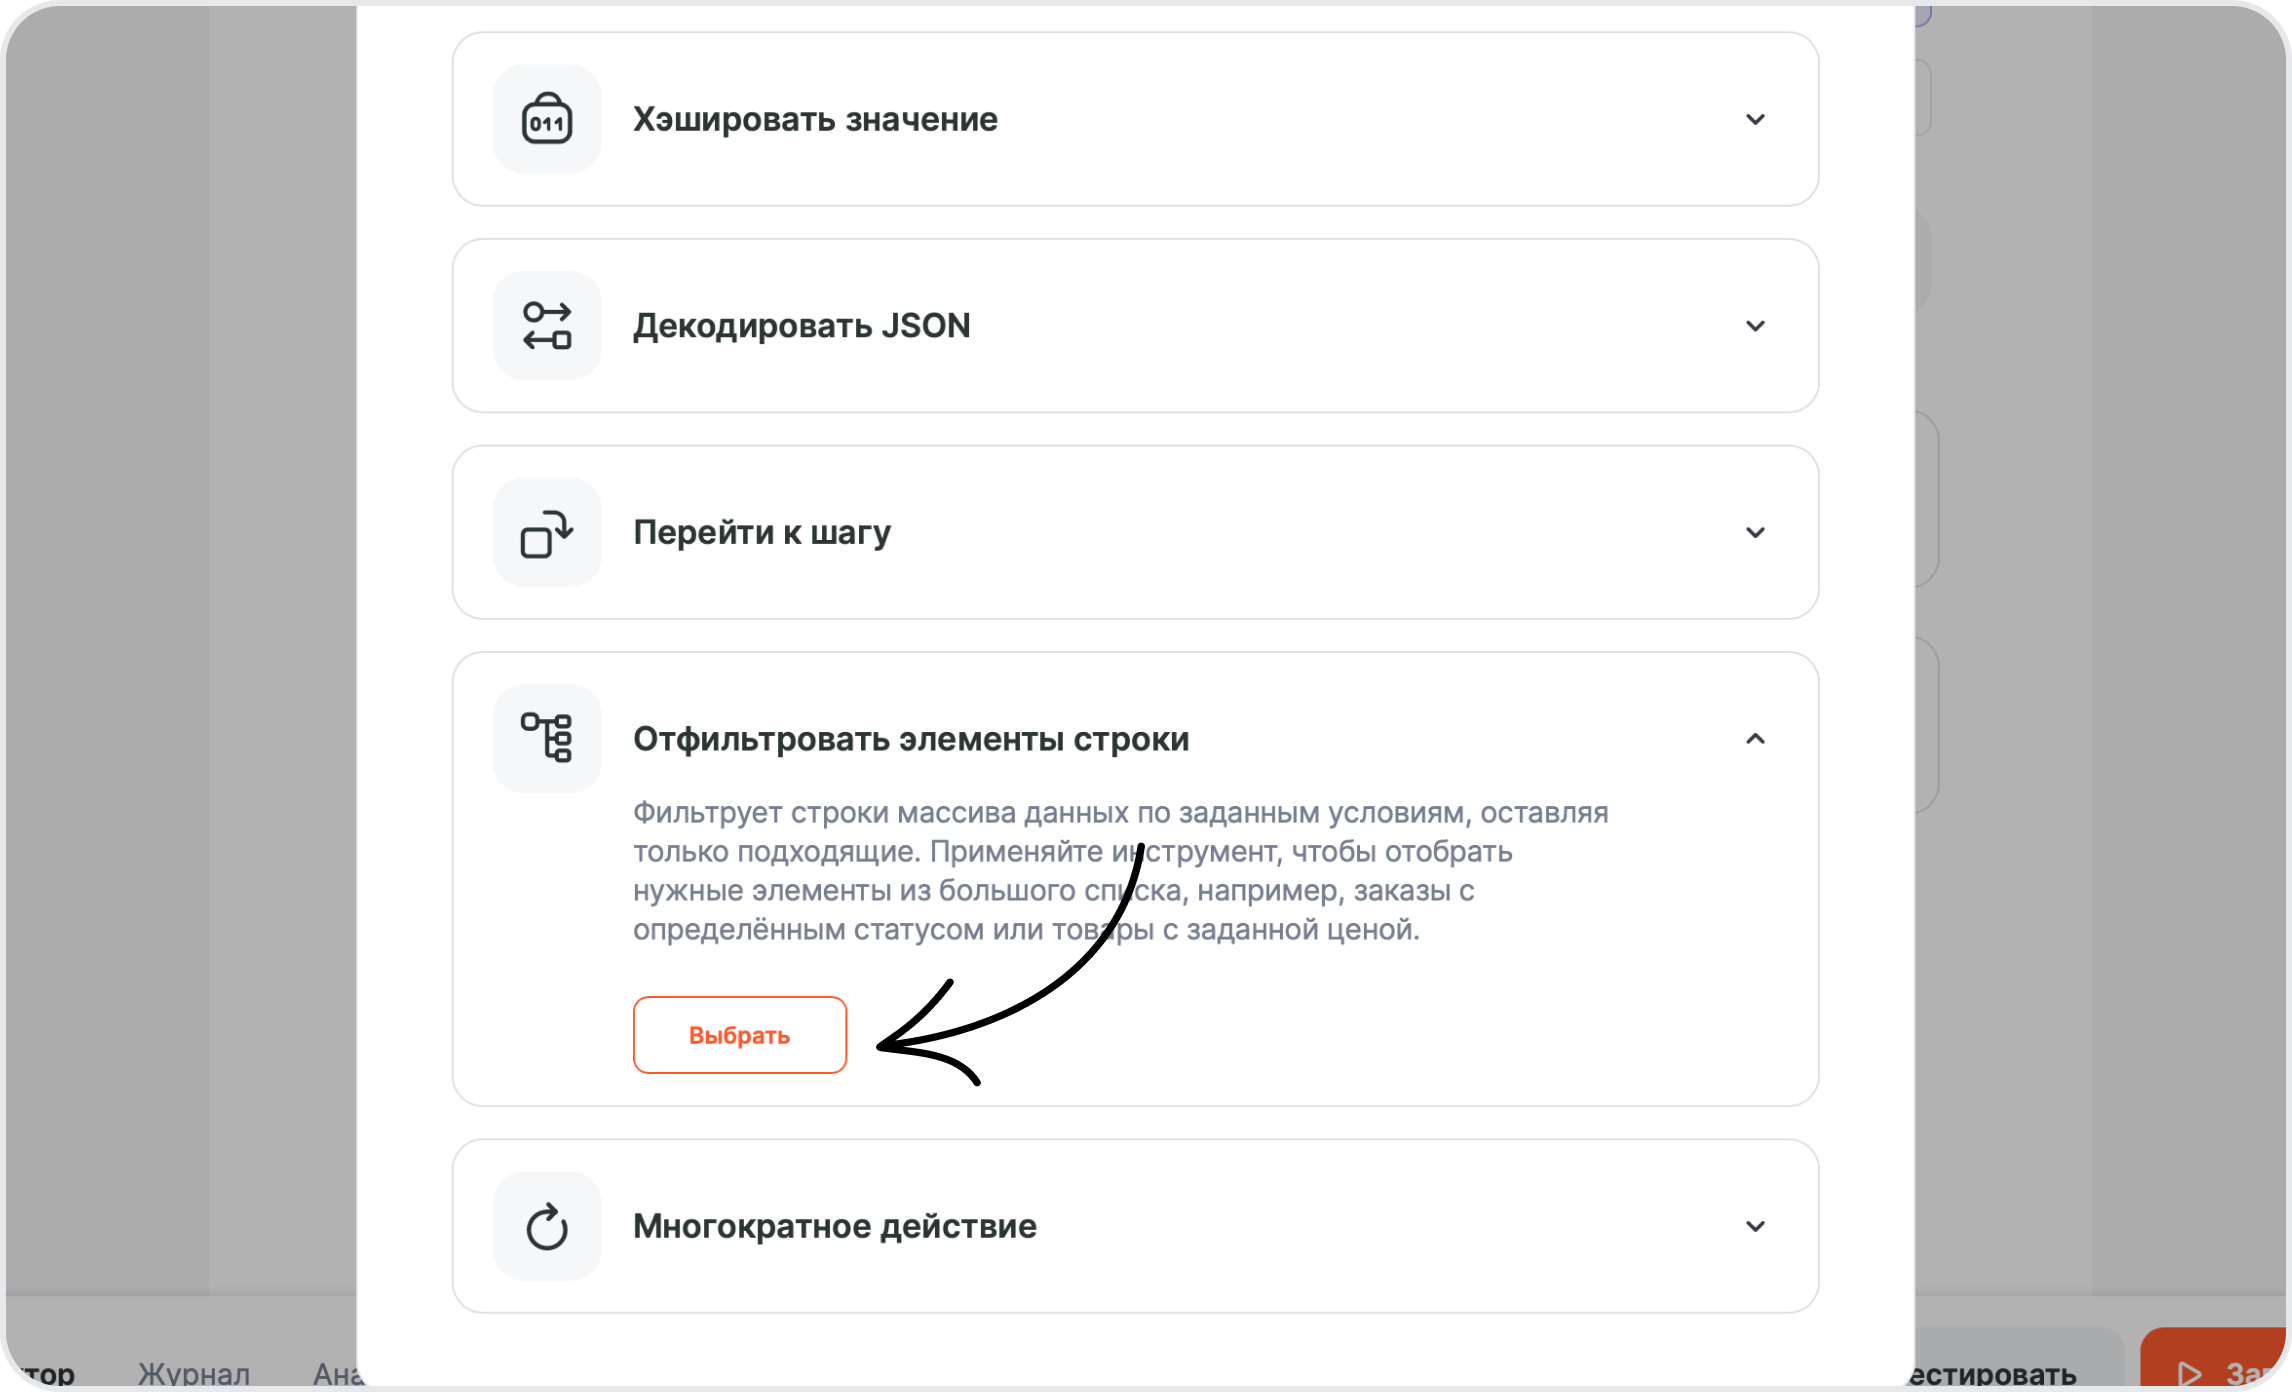Switch to the Журнал tab
Viewport: 2292px width, 1392px height.
195,1374
